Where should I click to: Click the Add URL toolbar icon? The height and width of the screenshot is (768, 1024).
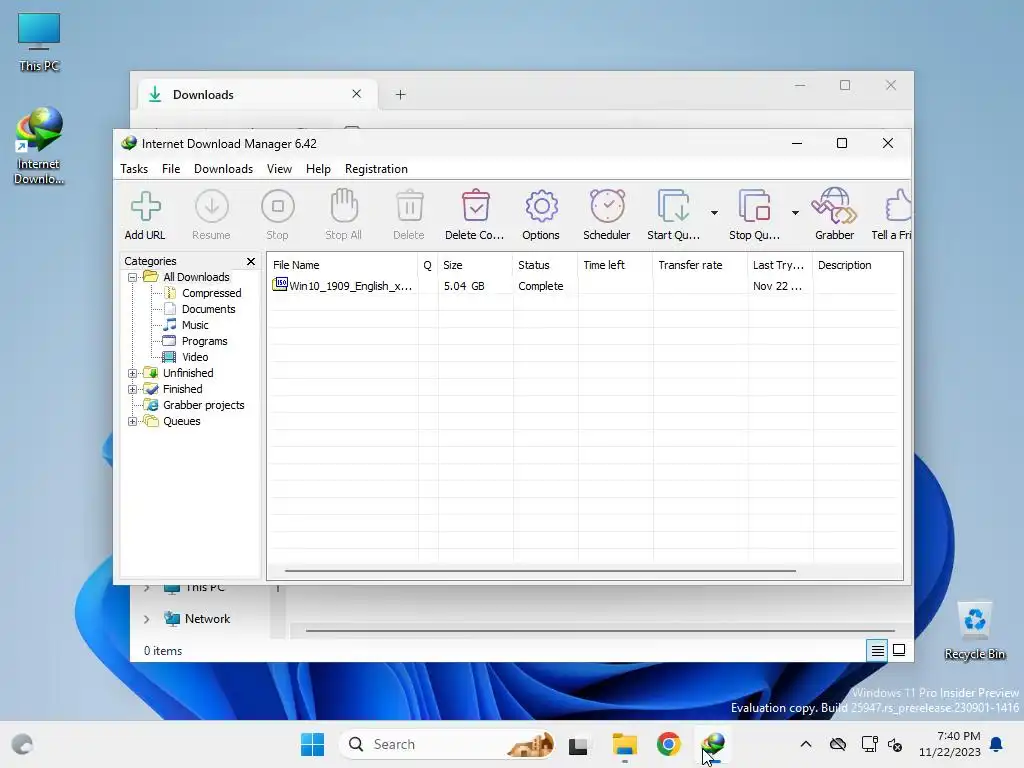pyautogui.click(x=145, y=207)
